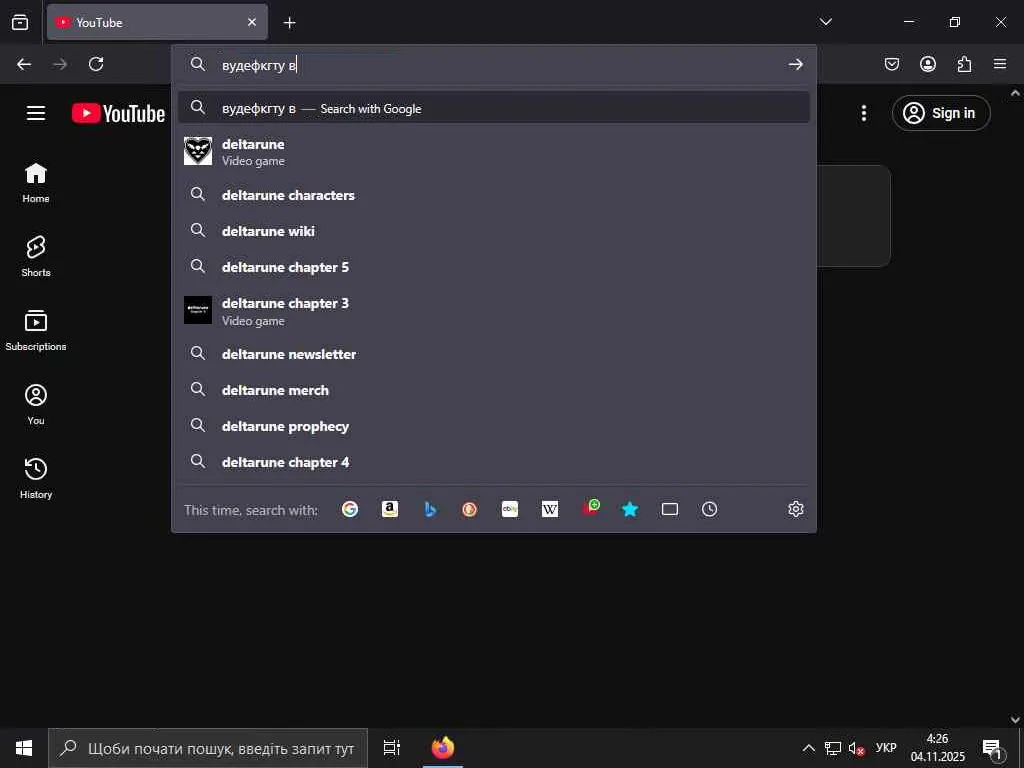Open YouTube settings three-dot menu
Viewport: 1024px width, 768px height.
pyautogui.click(x=864, y=113)
